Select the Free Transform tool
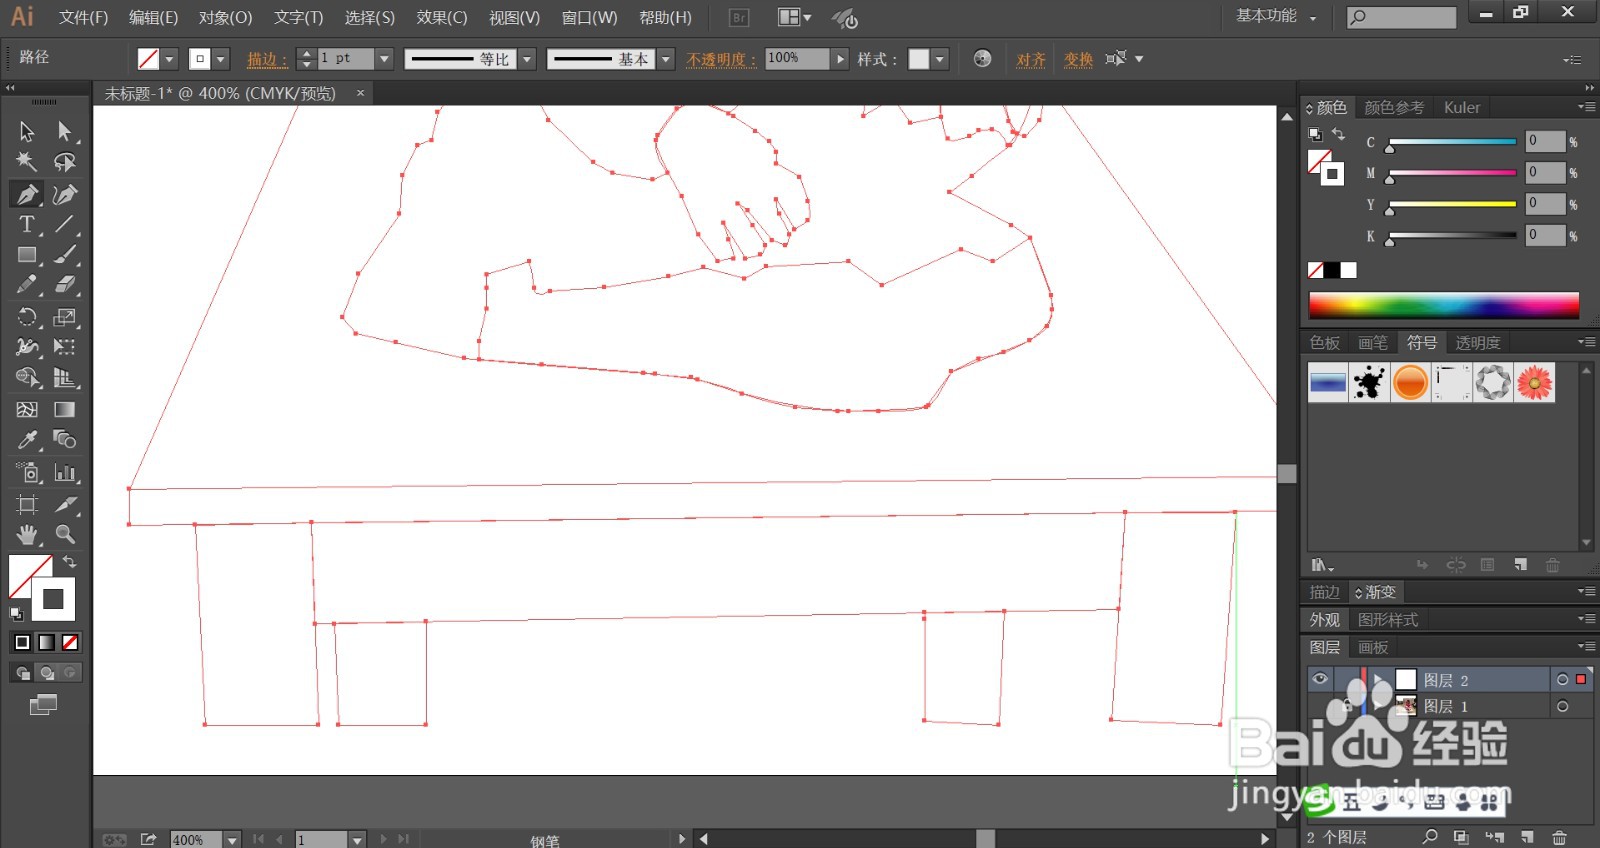1600x848 pixels. click(65, 347)
